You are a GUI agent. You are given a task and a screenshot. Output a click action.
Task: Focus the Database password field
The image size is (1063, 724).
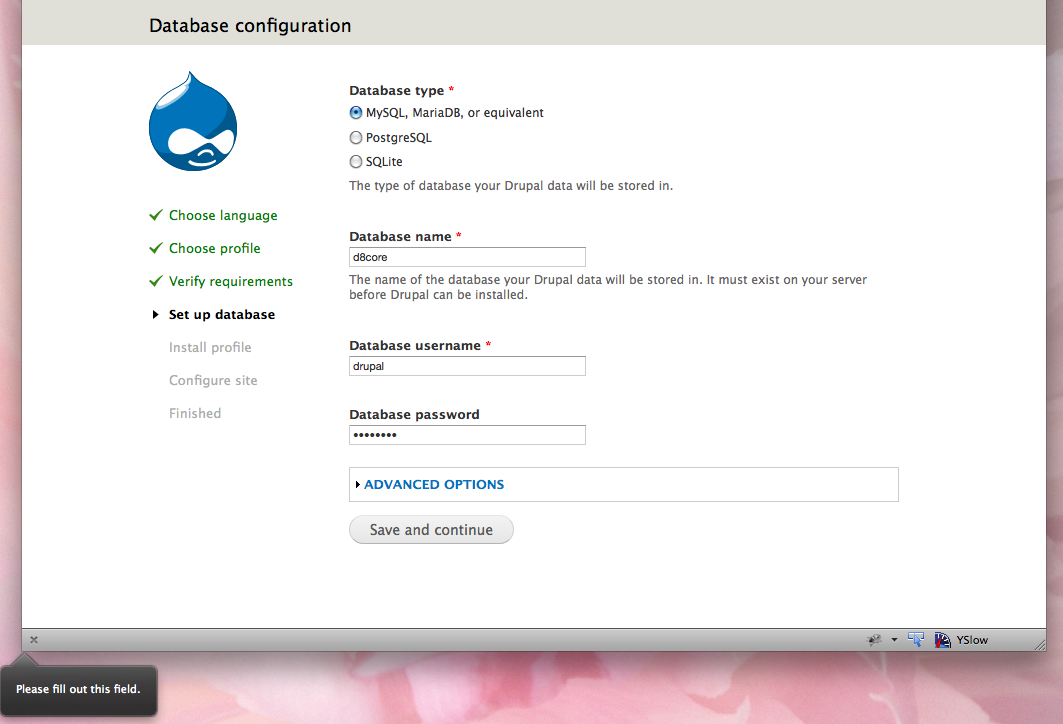tap(467, 435)
